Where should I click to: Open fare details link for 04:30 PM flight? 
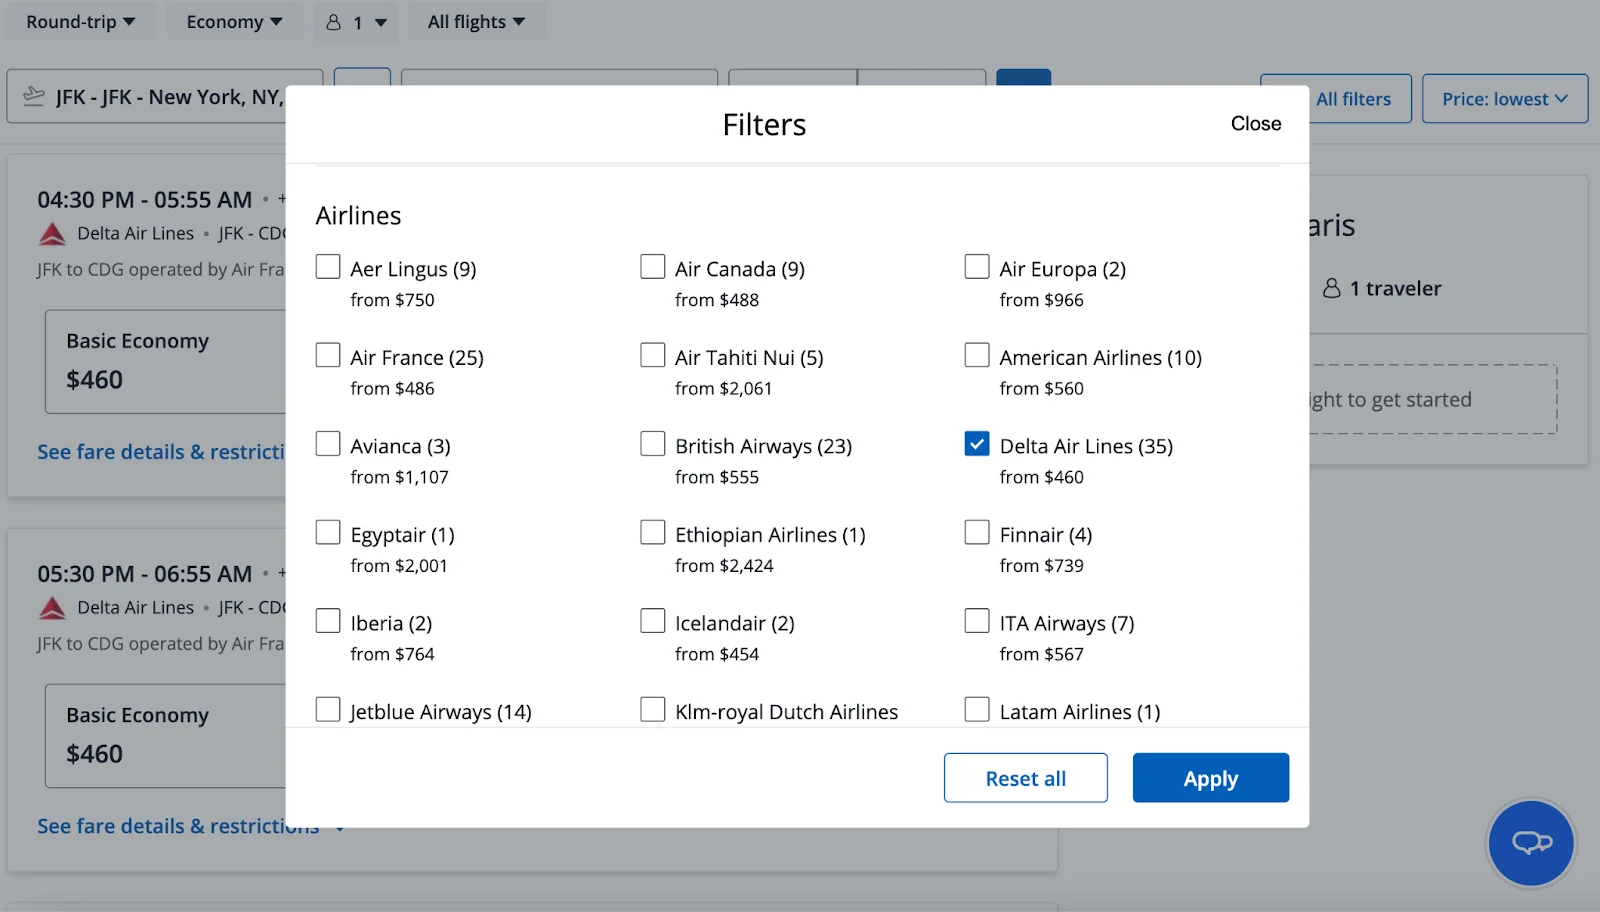pos(161,452)
